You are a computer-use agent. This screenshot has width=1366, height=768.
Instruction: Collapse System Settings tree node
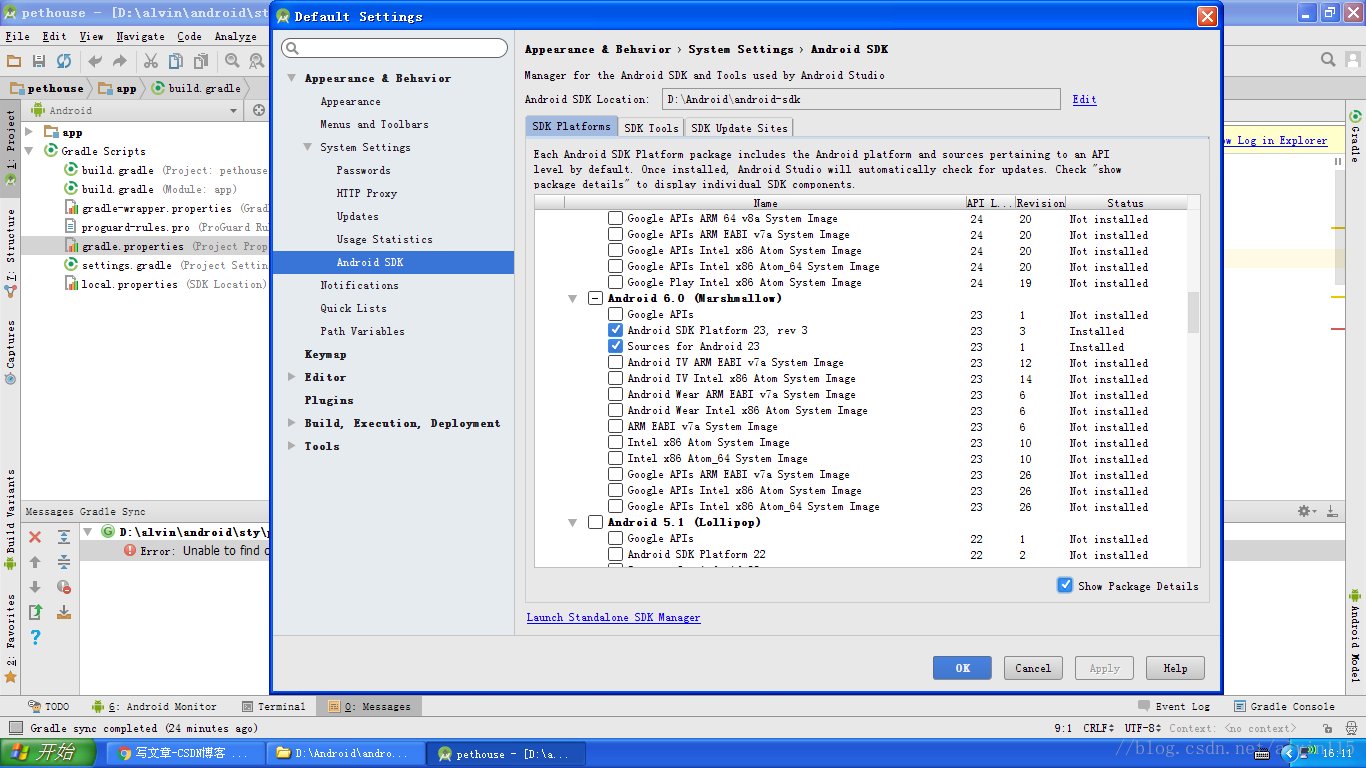308,147
